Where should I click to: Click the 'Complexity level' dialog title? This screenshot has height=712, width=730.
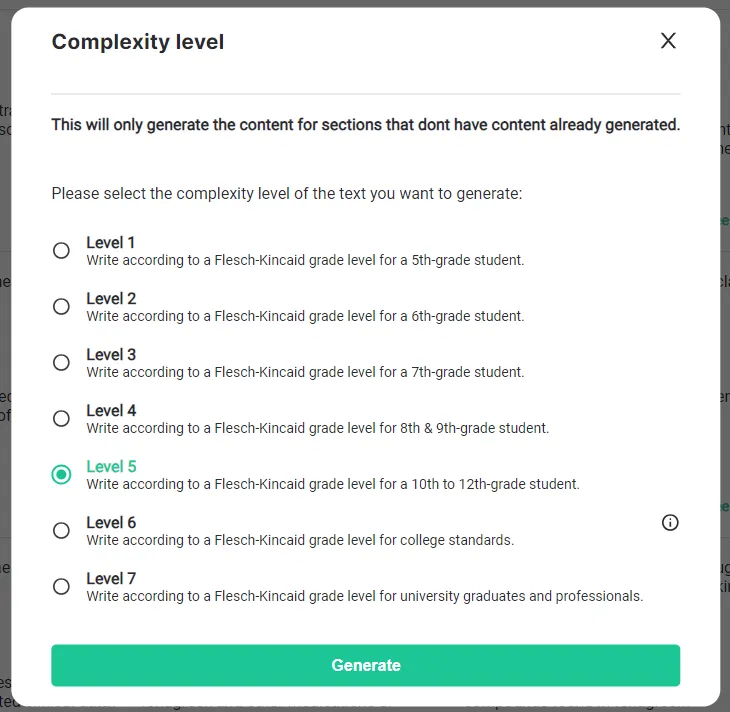click(138, 42)
